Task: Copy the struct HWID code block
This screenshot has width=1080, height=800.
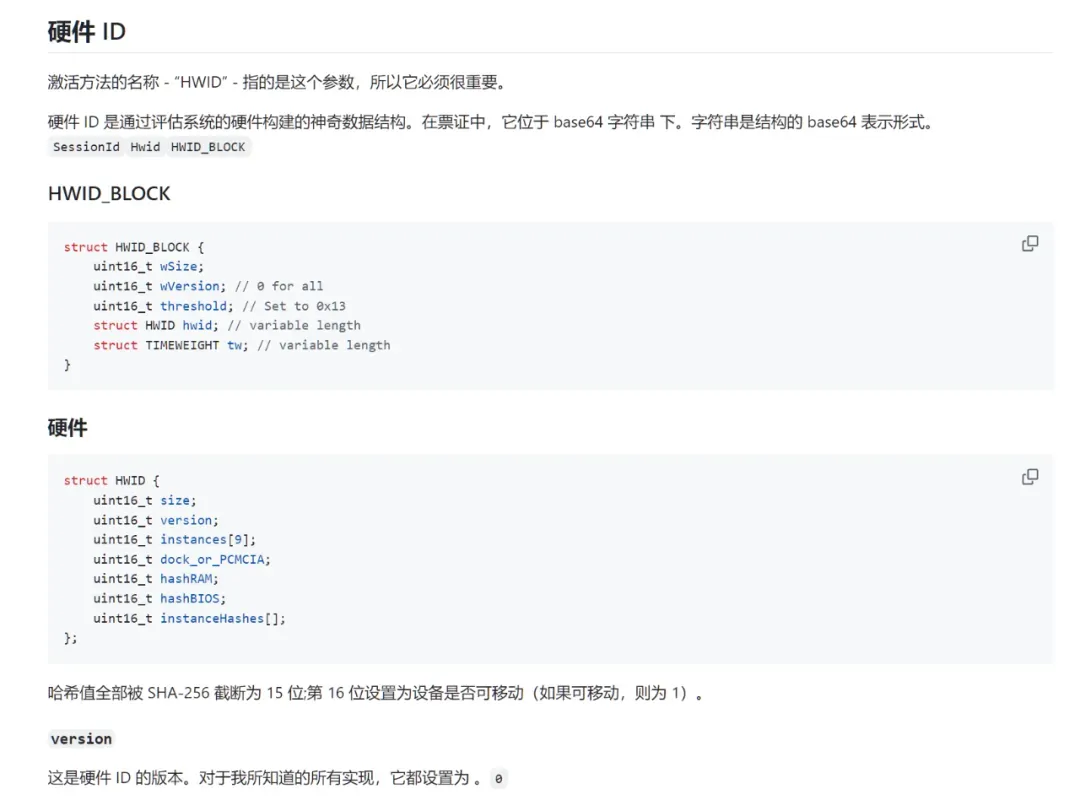Action: (x=1030, y=477)
